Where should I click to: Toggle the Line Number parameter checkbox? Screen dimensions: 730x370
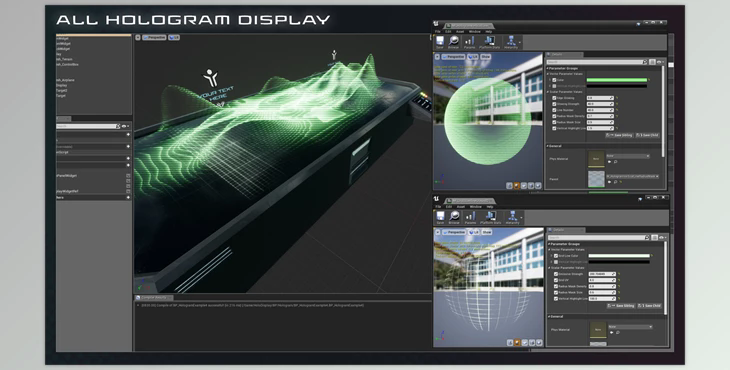tap(554, 110)
